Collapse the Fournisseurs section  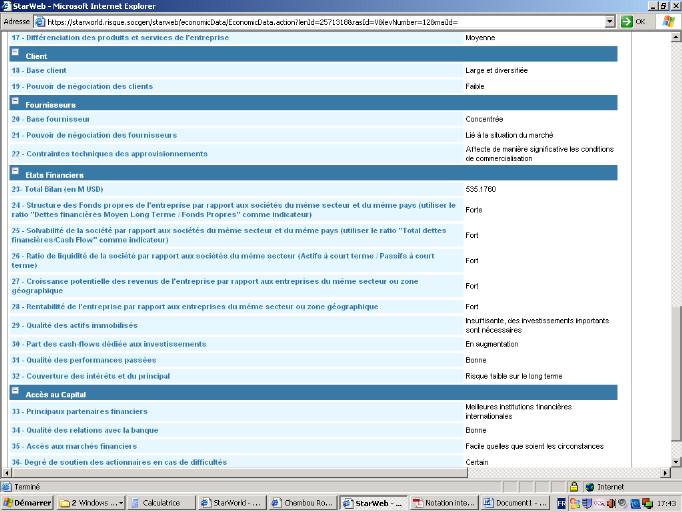(15, 101)
